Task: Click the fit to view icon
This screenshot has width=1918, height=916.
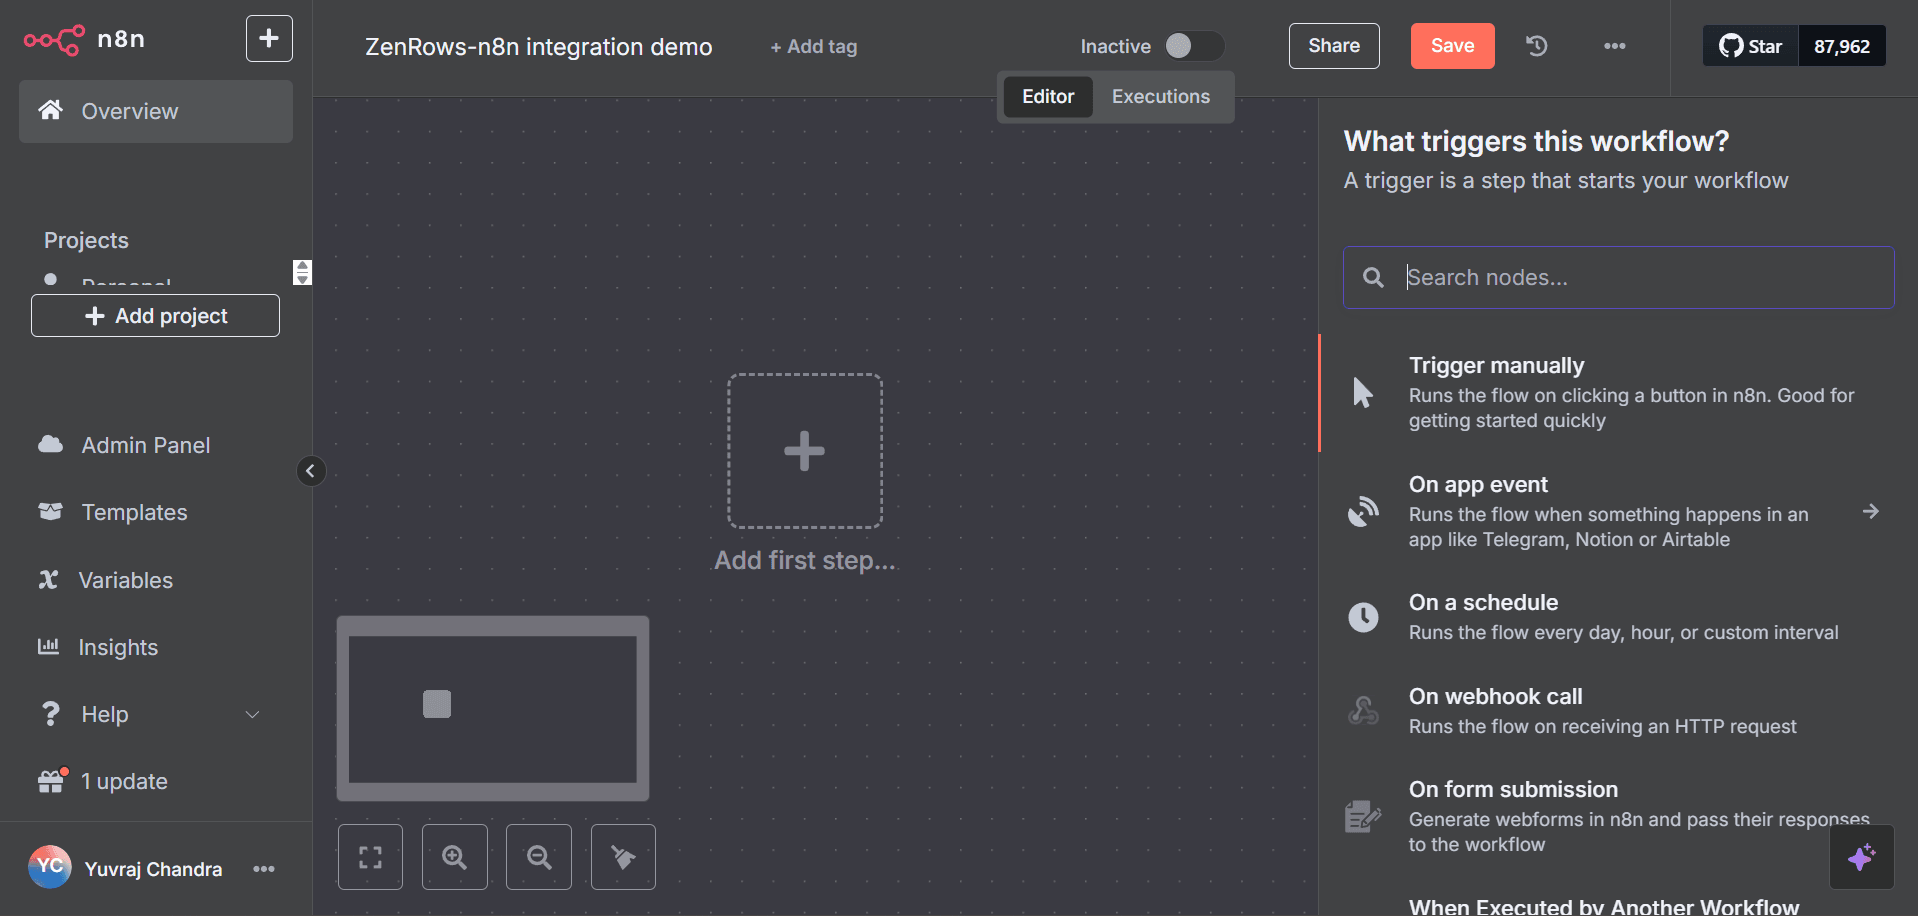Action: pos(370,857)
